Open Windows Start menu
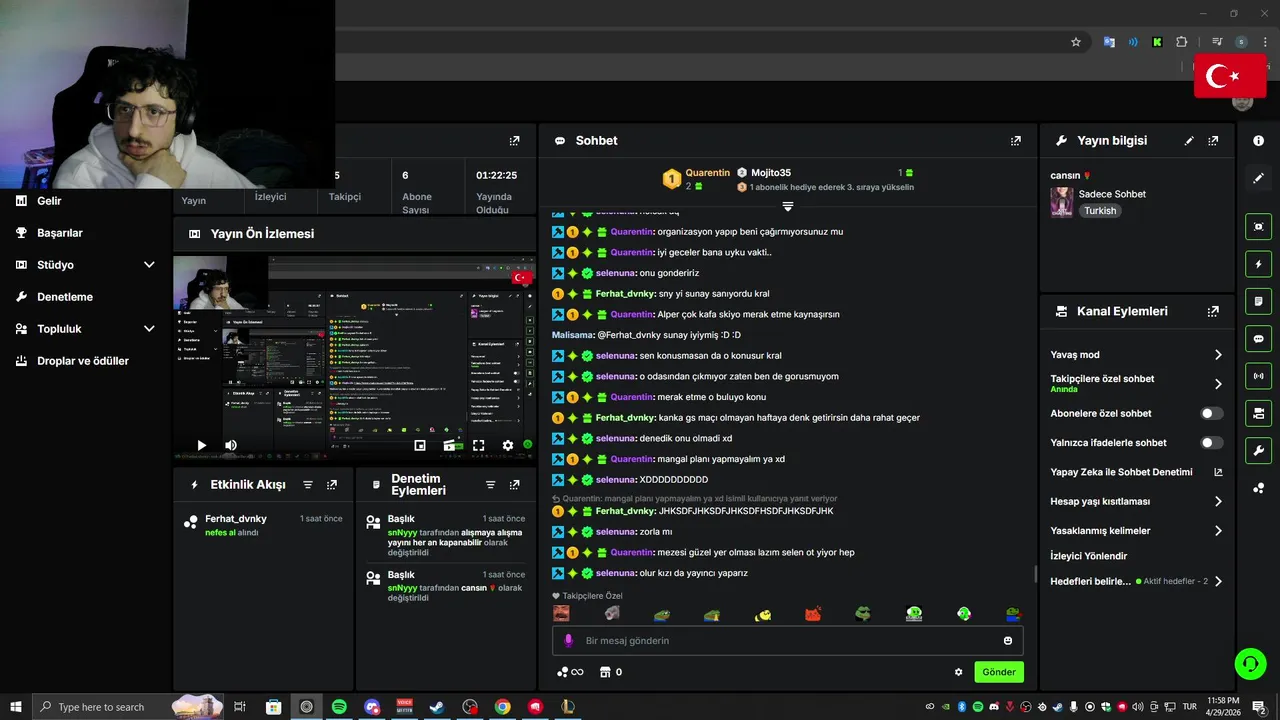This screenshot has width=1280, height=720. click(x=15, y=707)
